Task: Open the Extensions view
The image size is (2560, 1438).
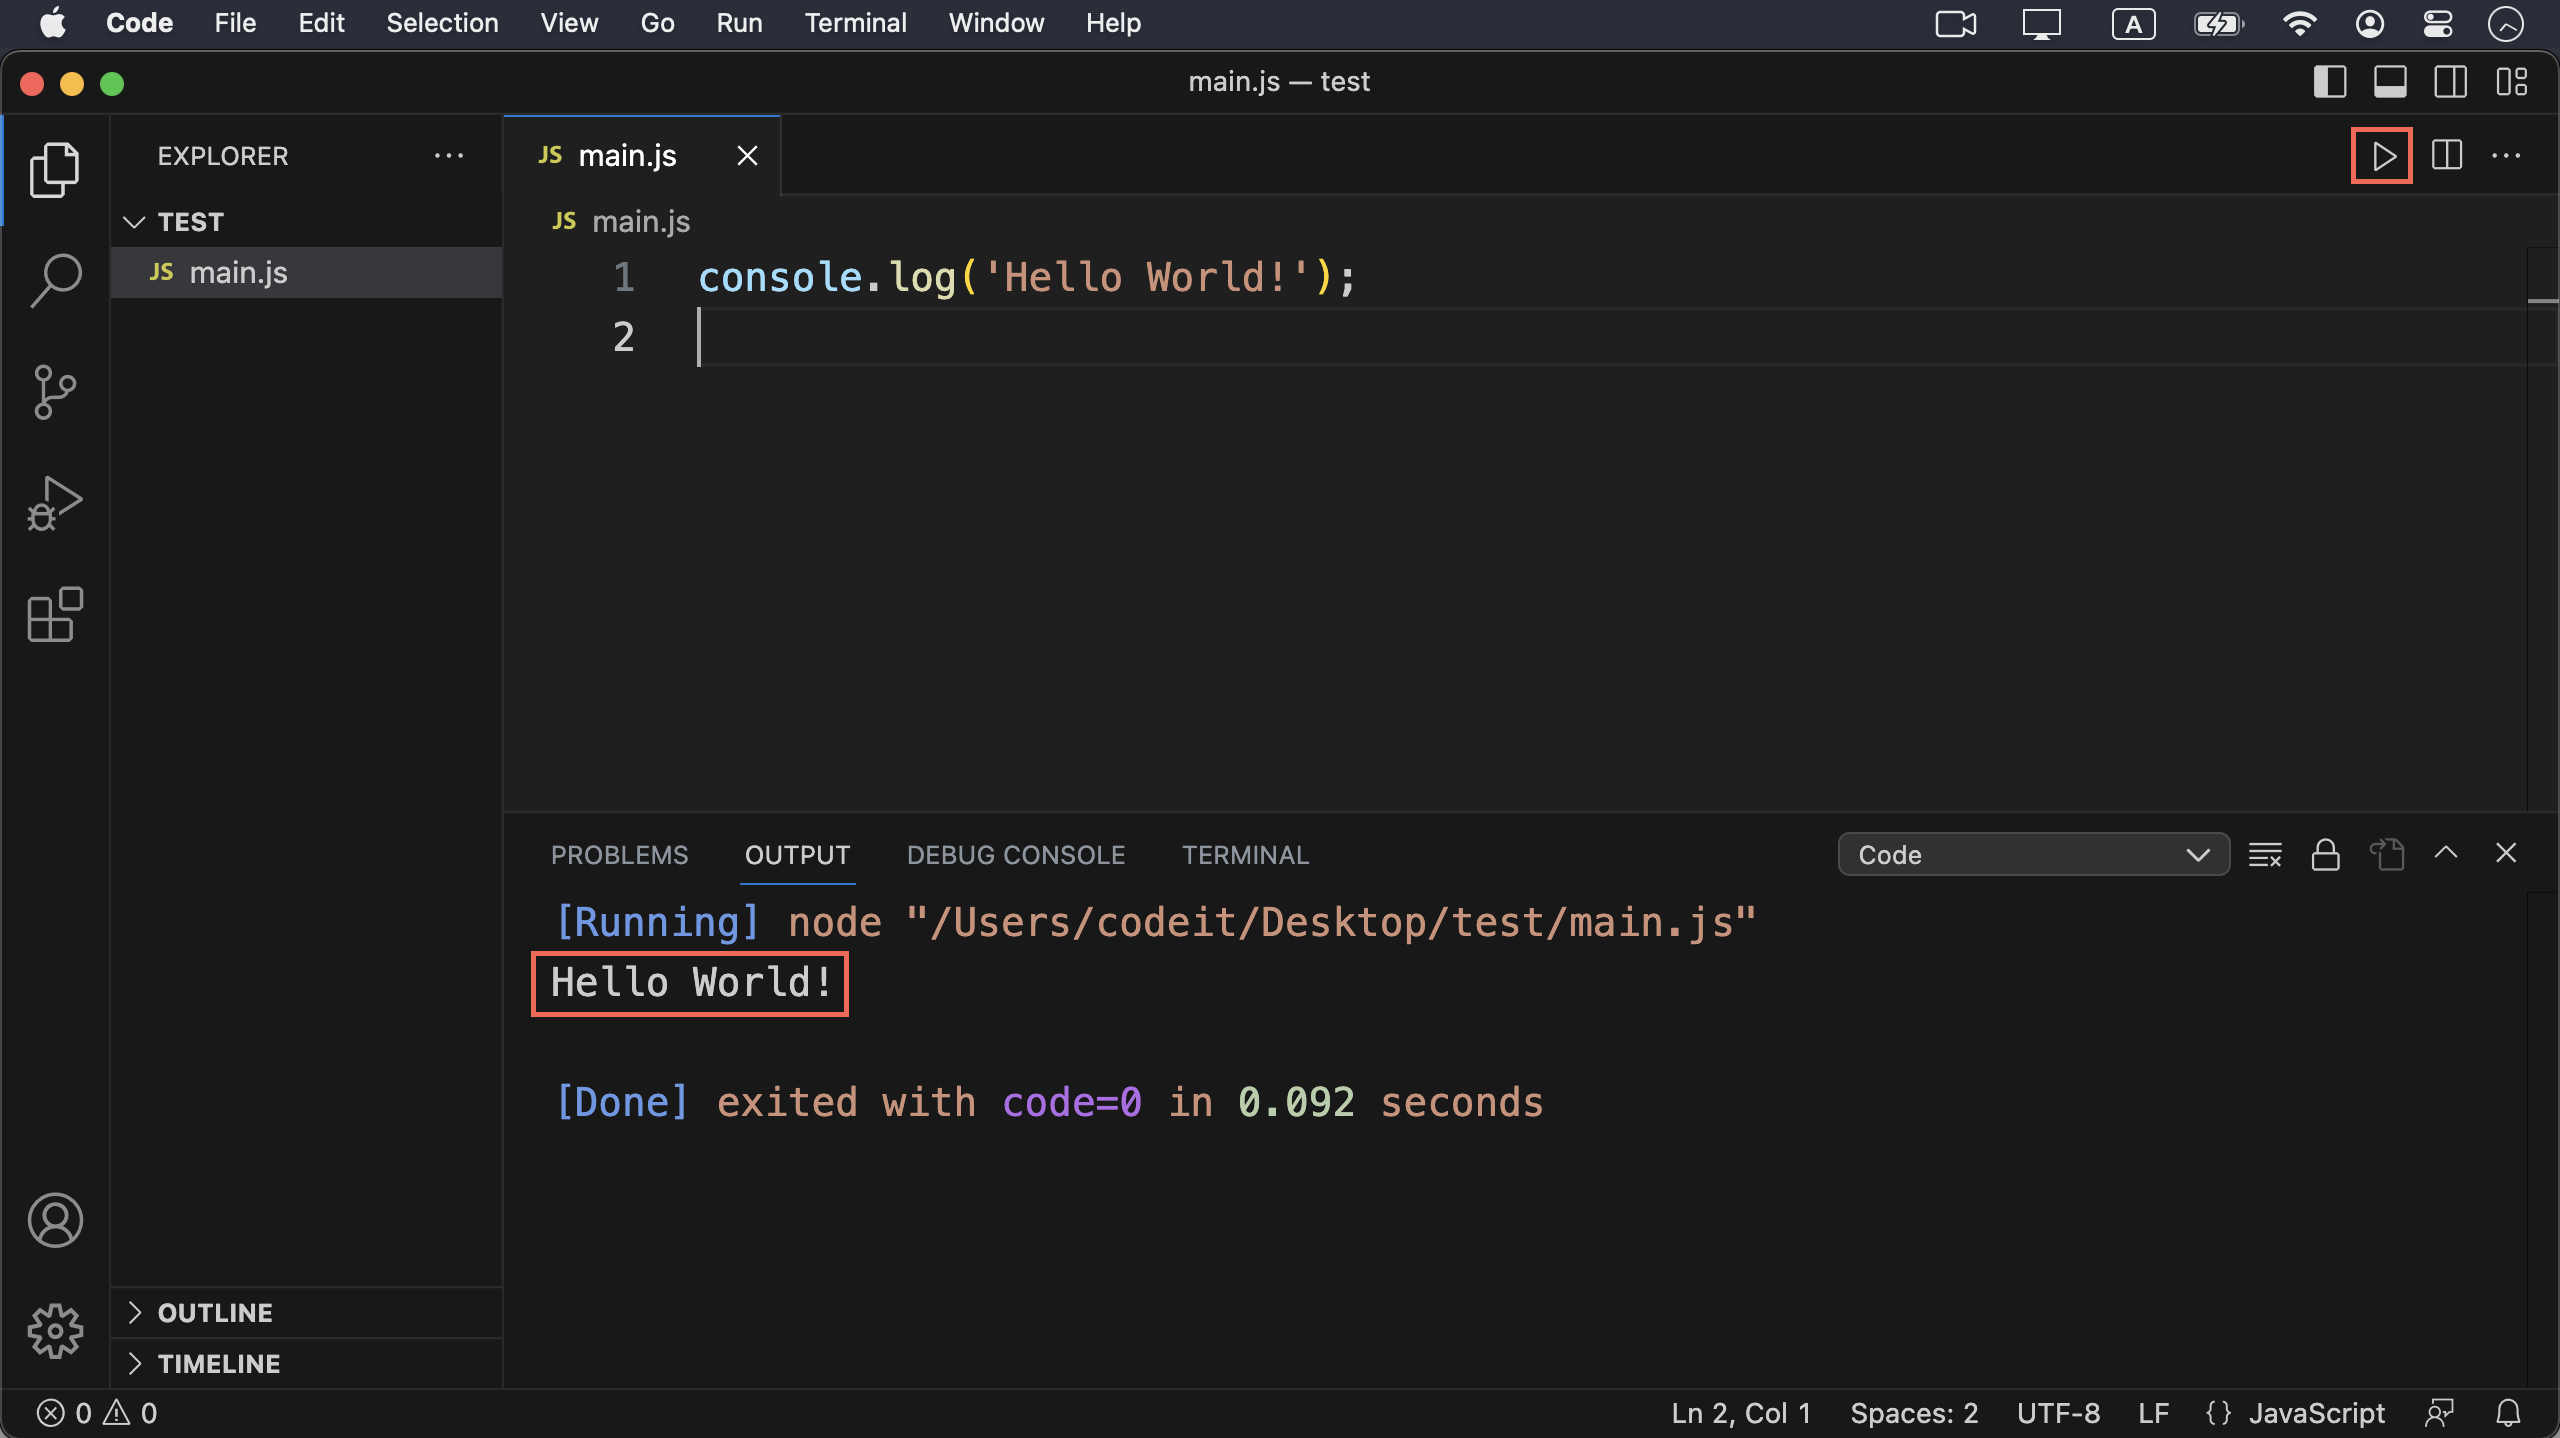Action: click(x=55, y=614)
